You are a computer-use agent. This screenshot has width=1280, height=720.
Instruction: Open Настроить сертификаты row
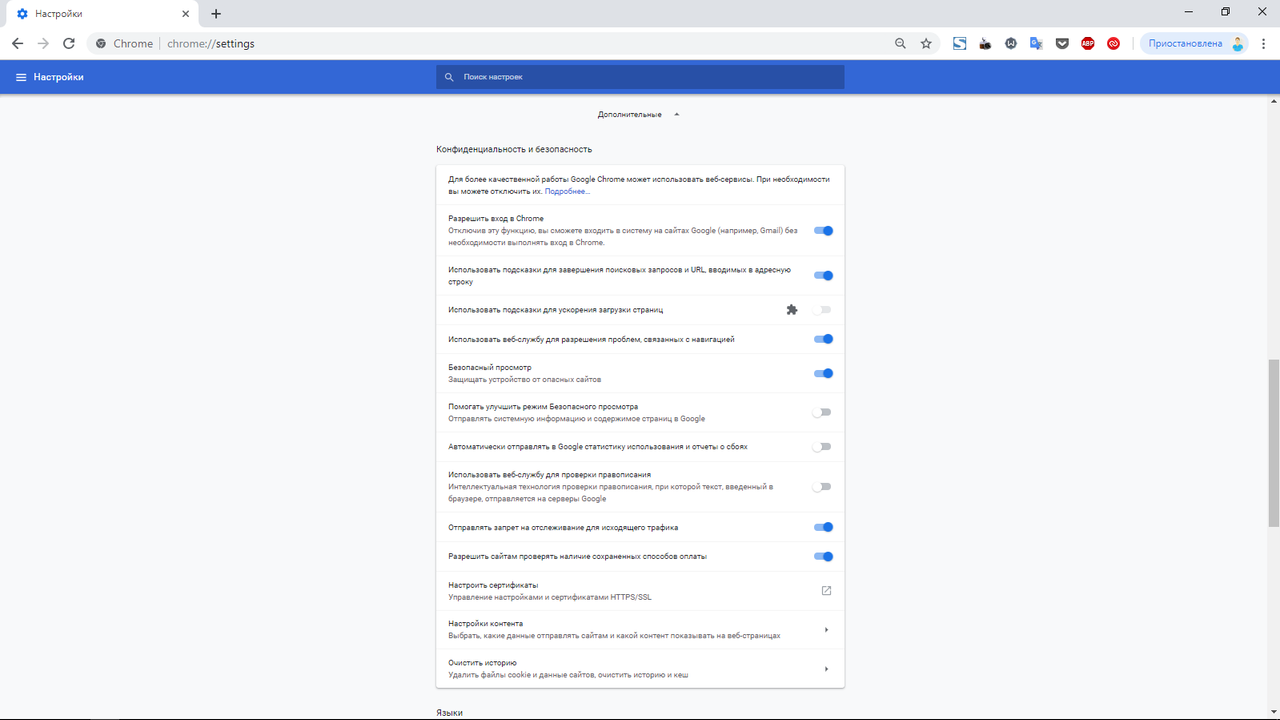640,591
